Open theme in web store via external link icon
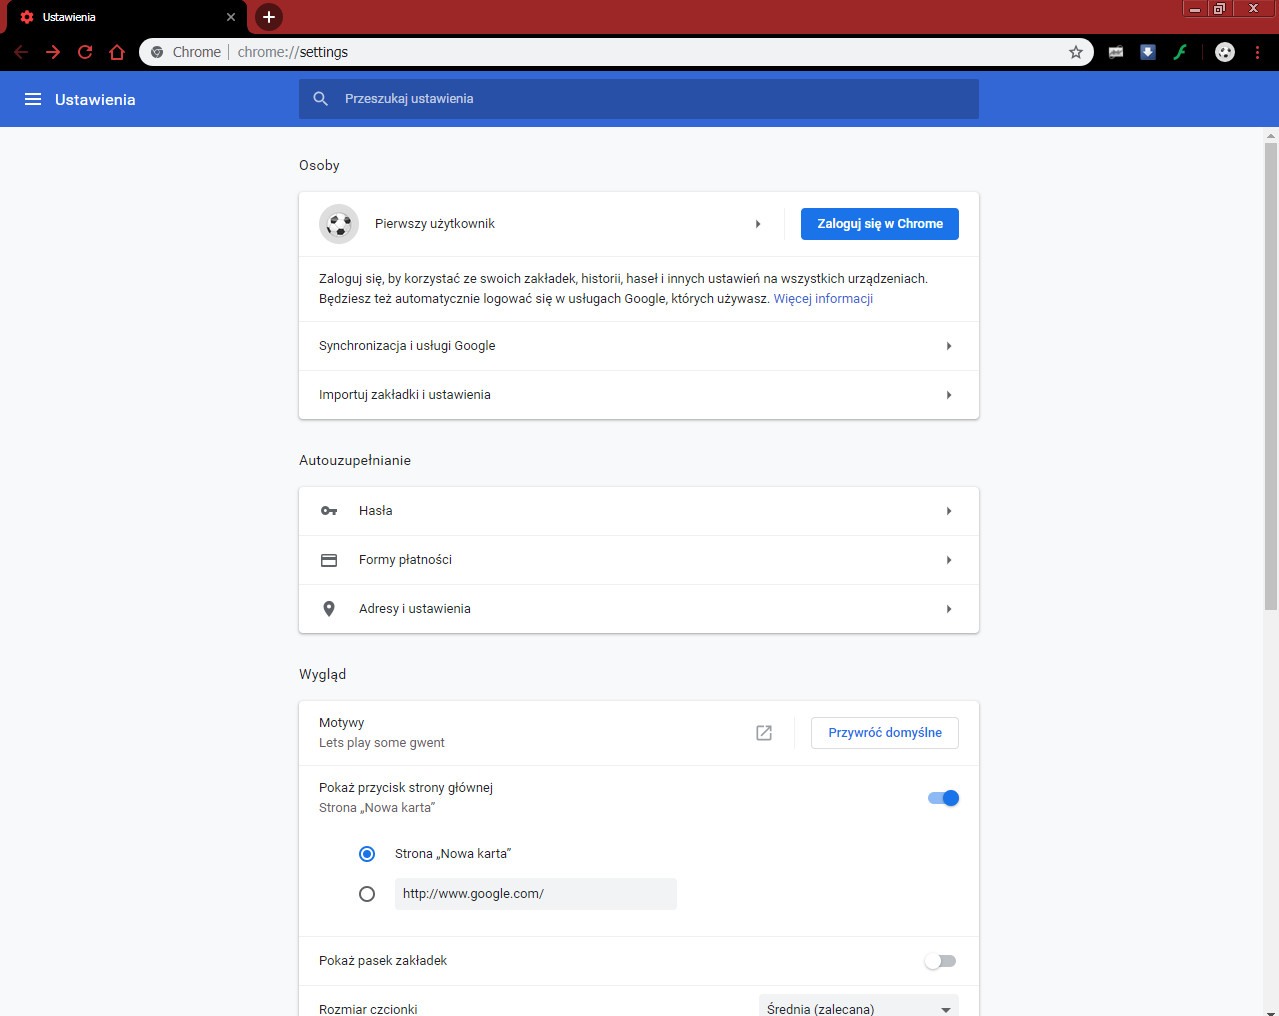 [x=764, y=733]
